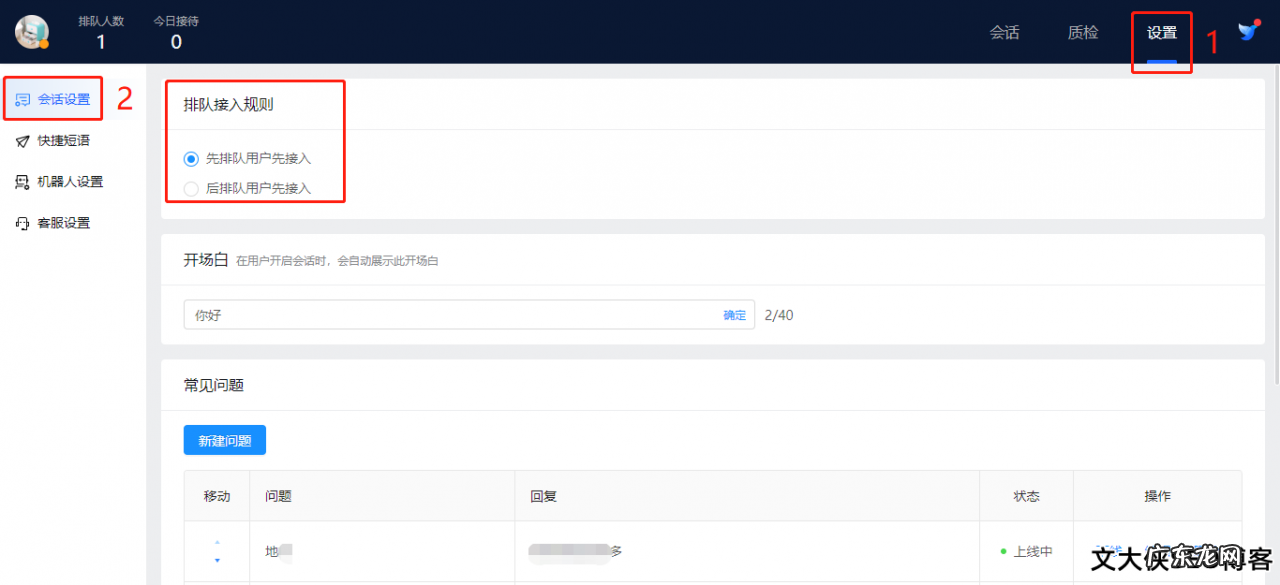
Task: Click the 机器人设置 robot icon
Action: coord(23,182)
